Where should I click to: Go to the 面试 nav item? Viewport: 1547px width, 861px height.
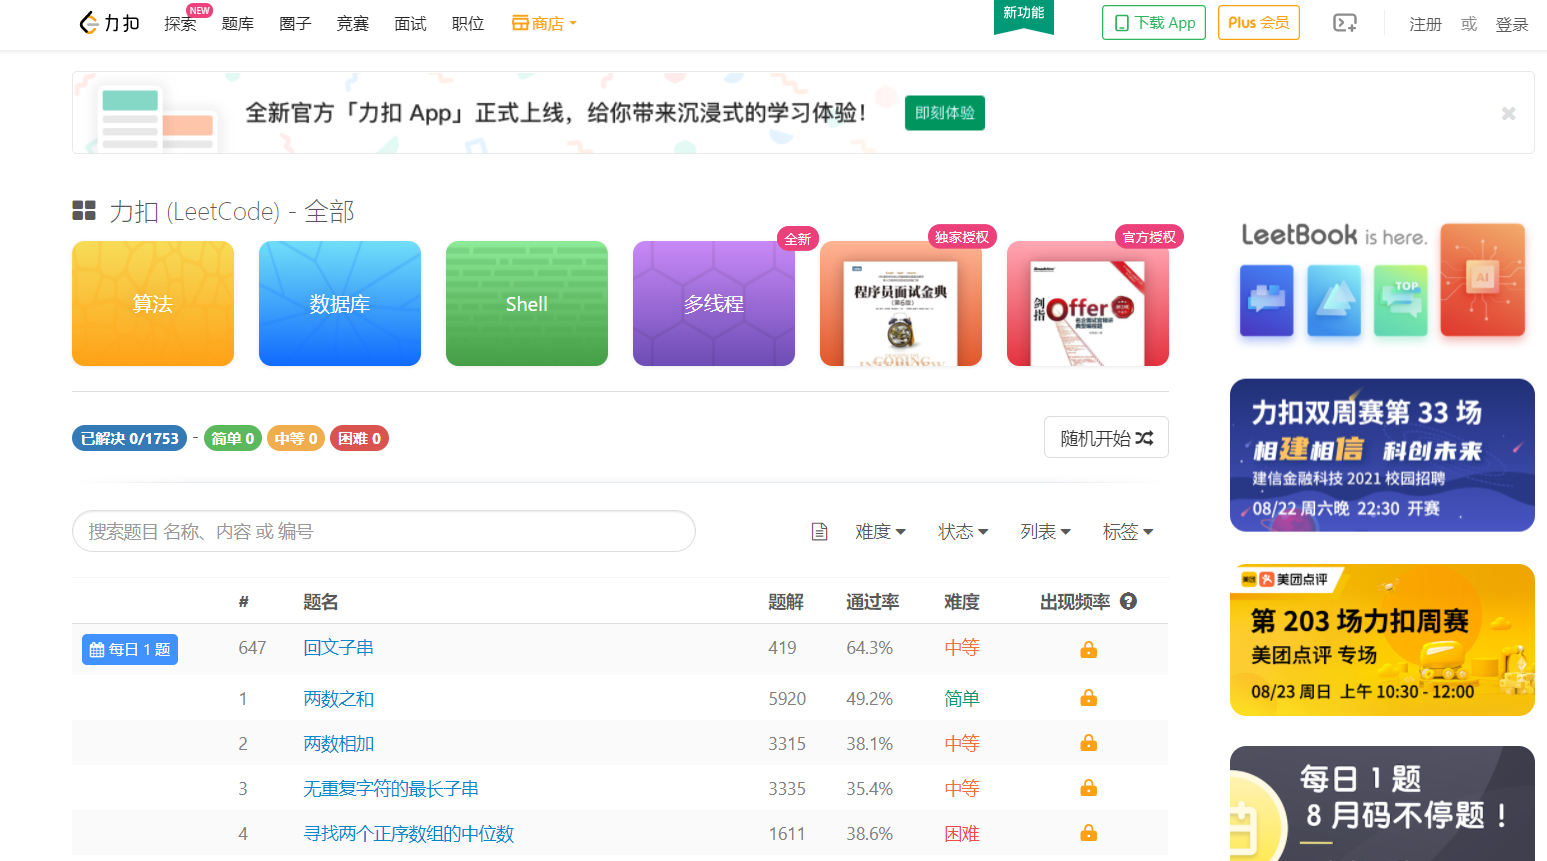pyautogui.click(x=410, y=24)
